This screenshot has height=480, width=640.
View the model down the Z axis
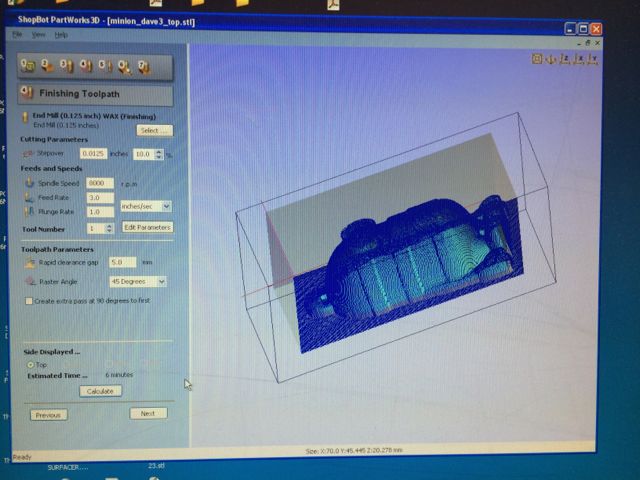point(565,59)
